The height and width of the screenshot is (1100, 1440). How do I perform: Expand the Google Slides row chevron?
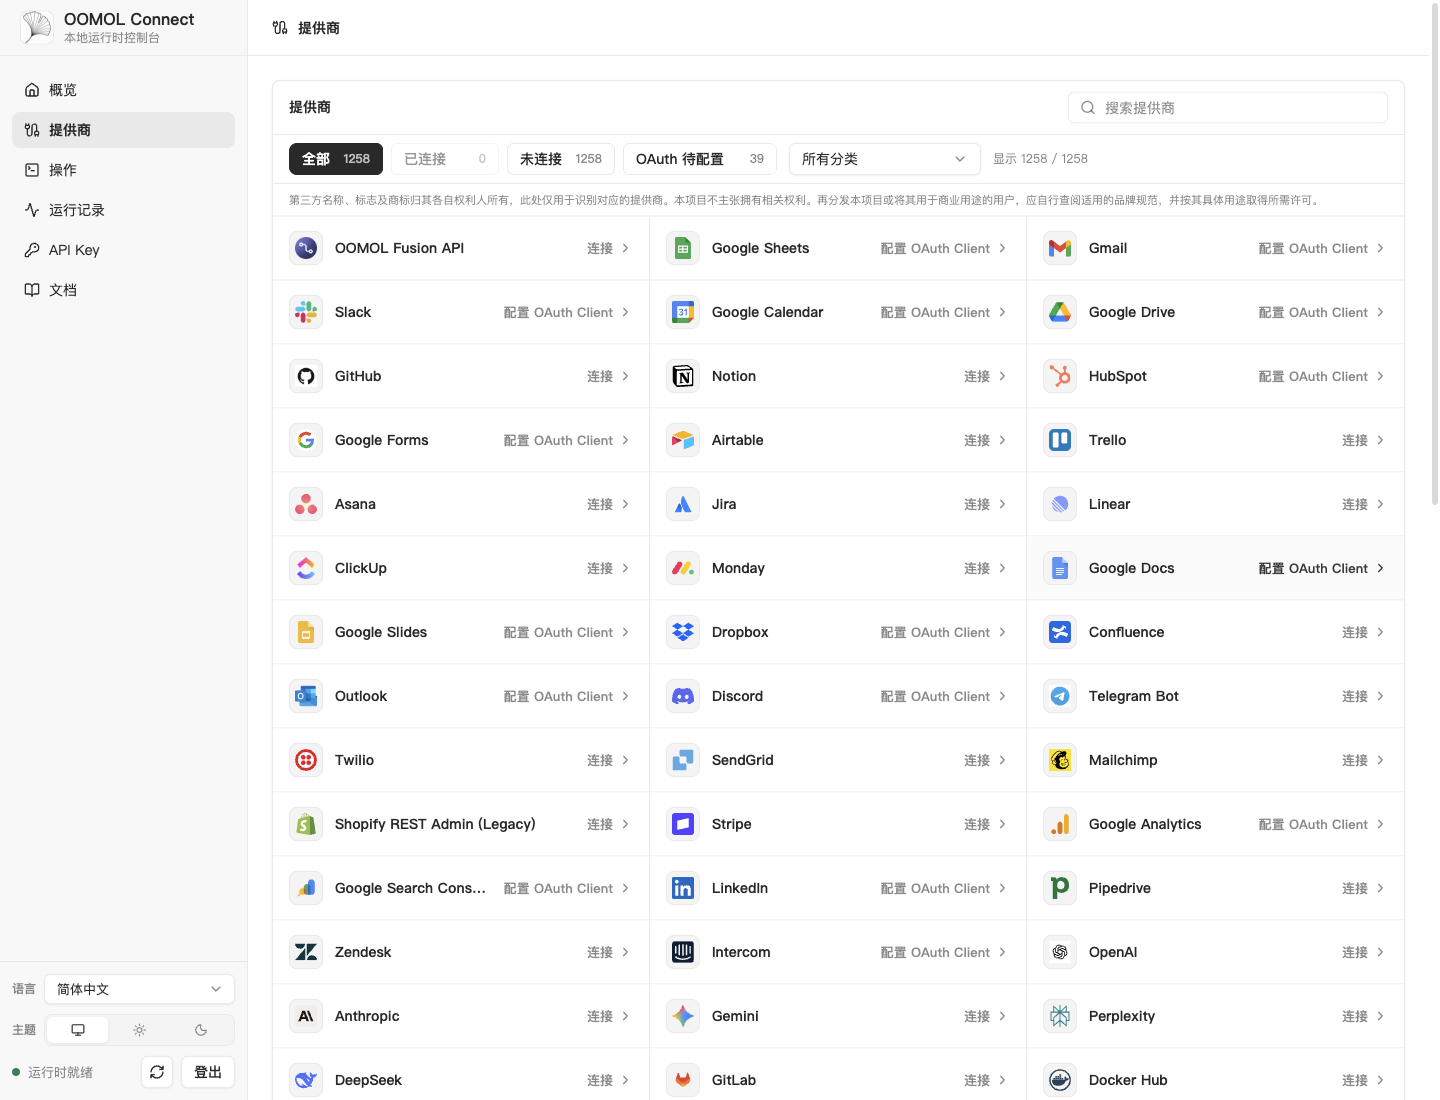pos(626,632)
